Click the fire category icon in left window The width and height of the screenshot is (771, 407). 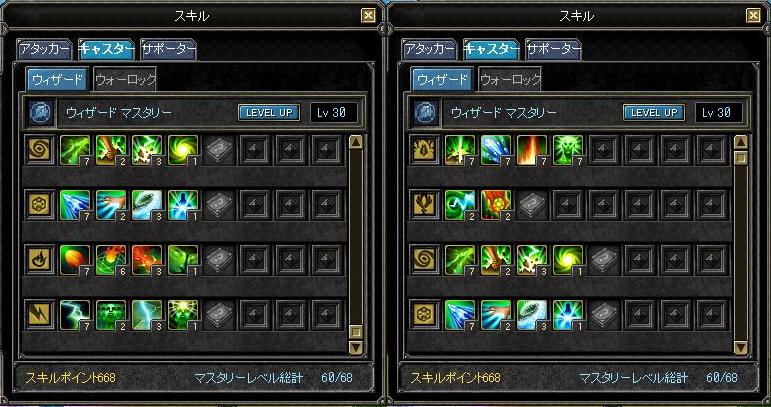click(39, 260)
